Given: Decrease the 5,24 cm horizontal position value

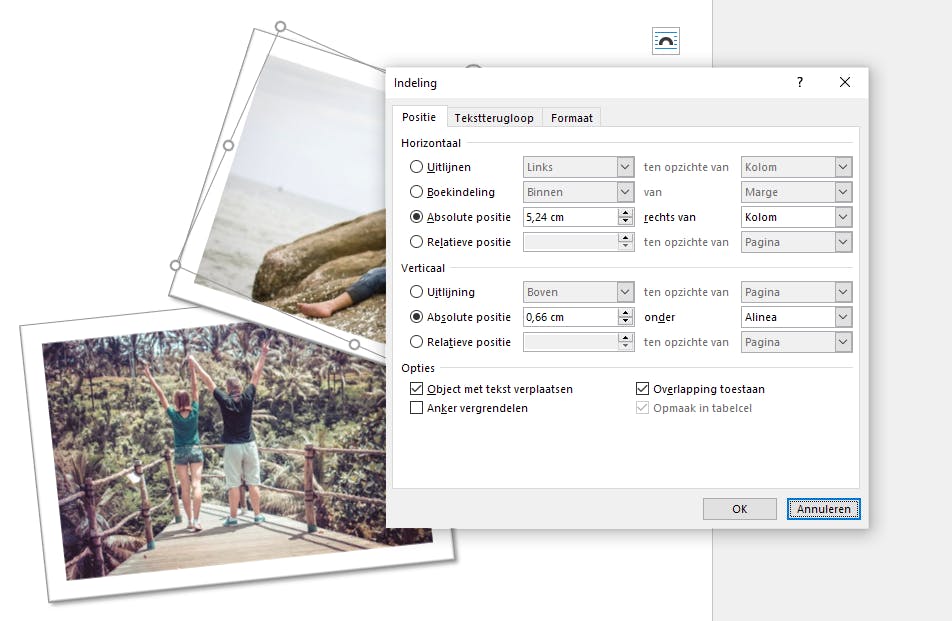Looking at the screenshot, I should click(x=625, y=222).
